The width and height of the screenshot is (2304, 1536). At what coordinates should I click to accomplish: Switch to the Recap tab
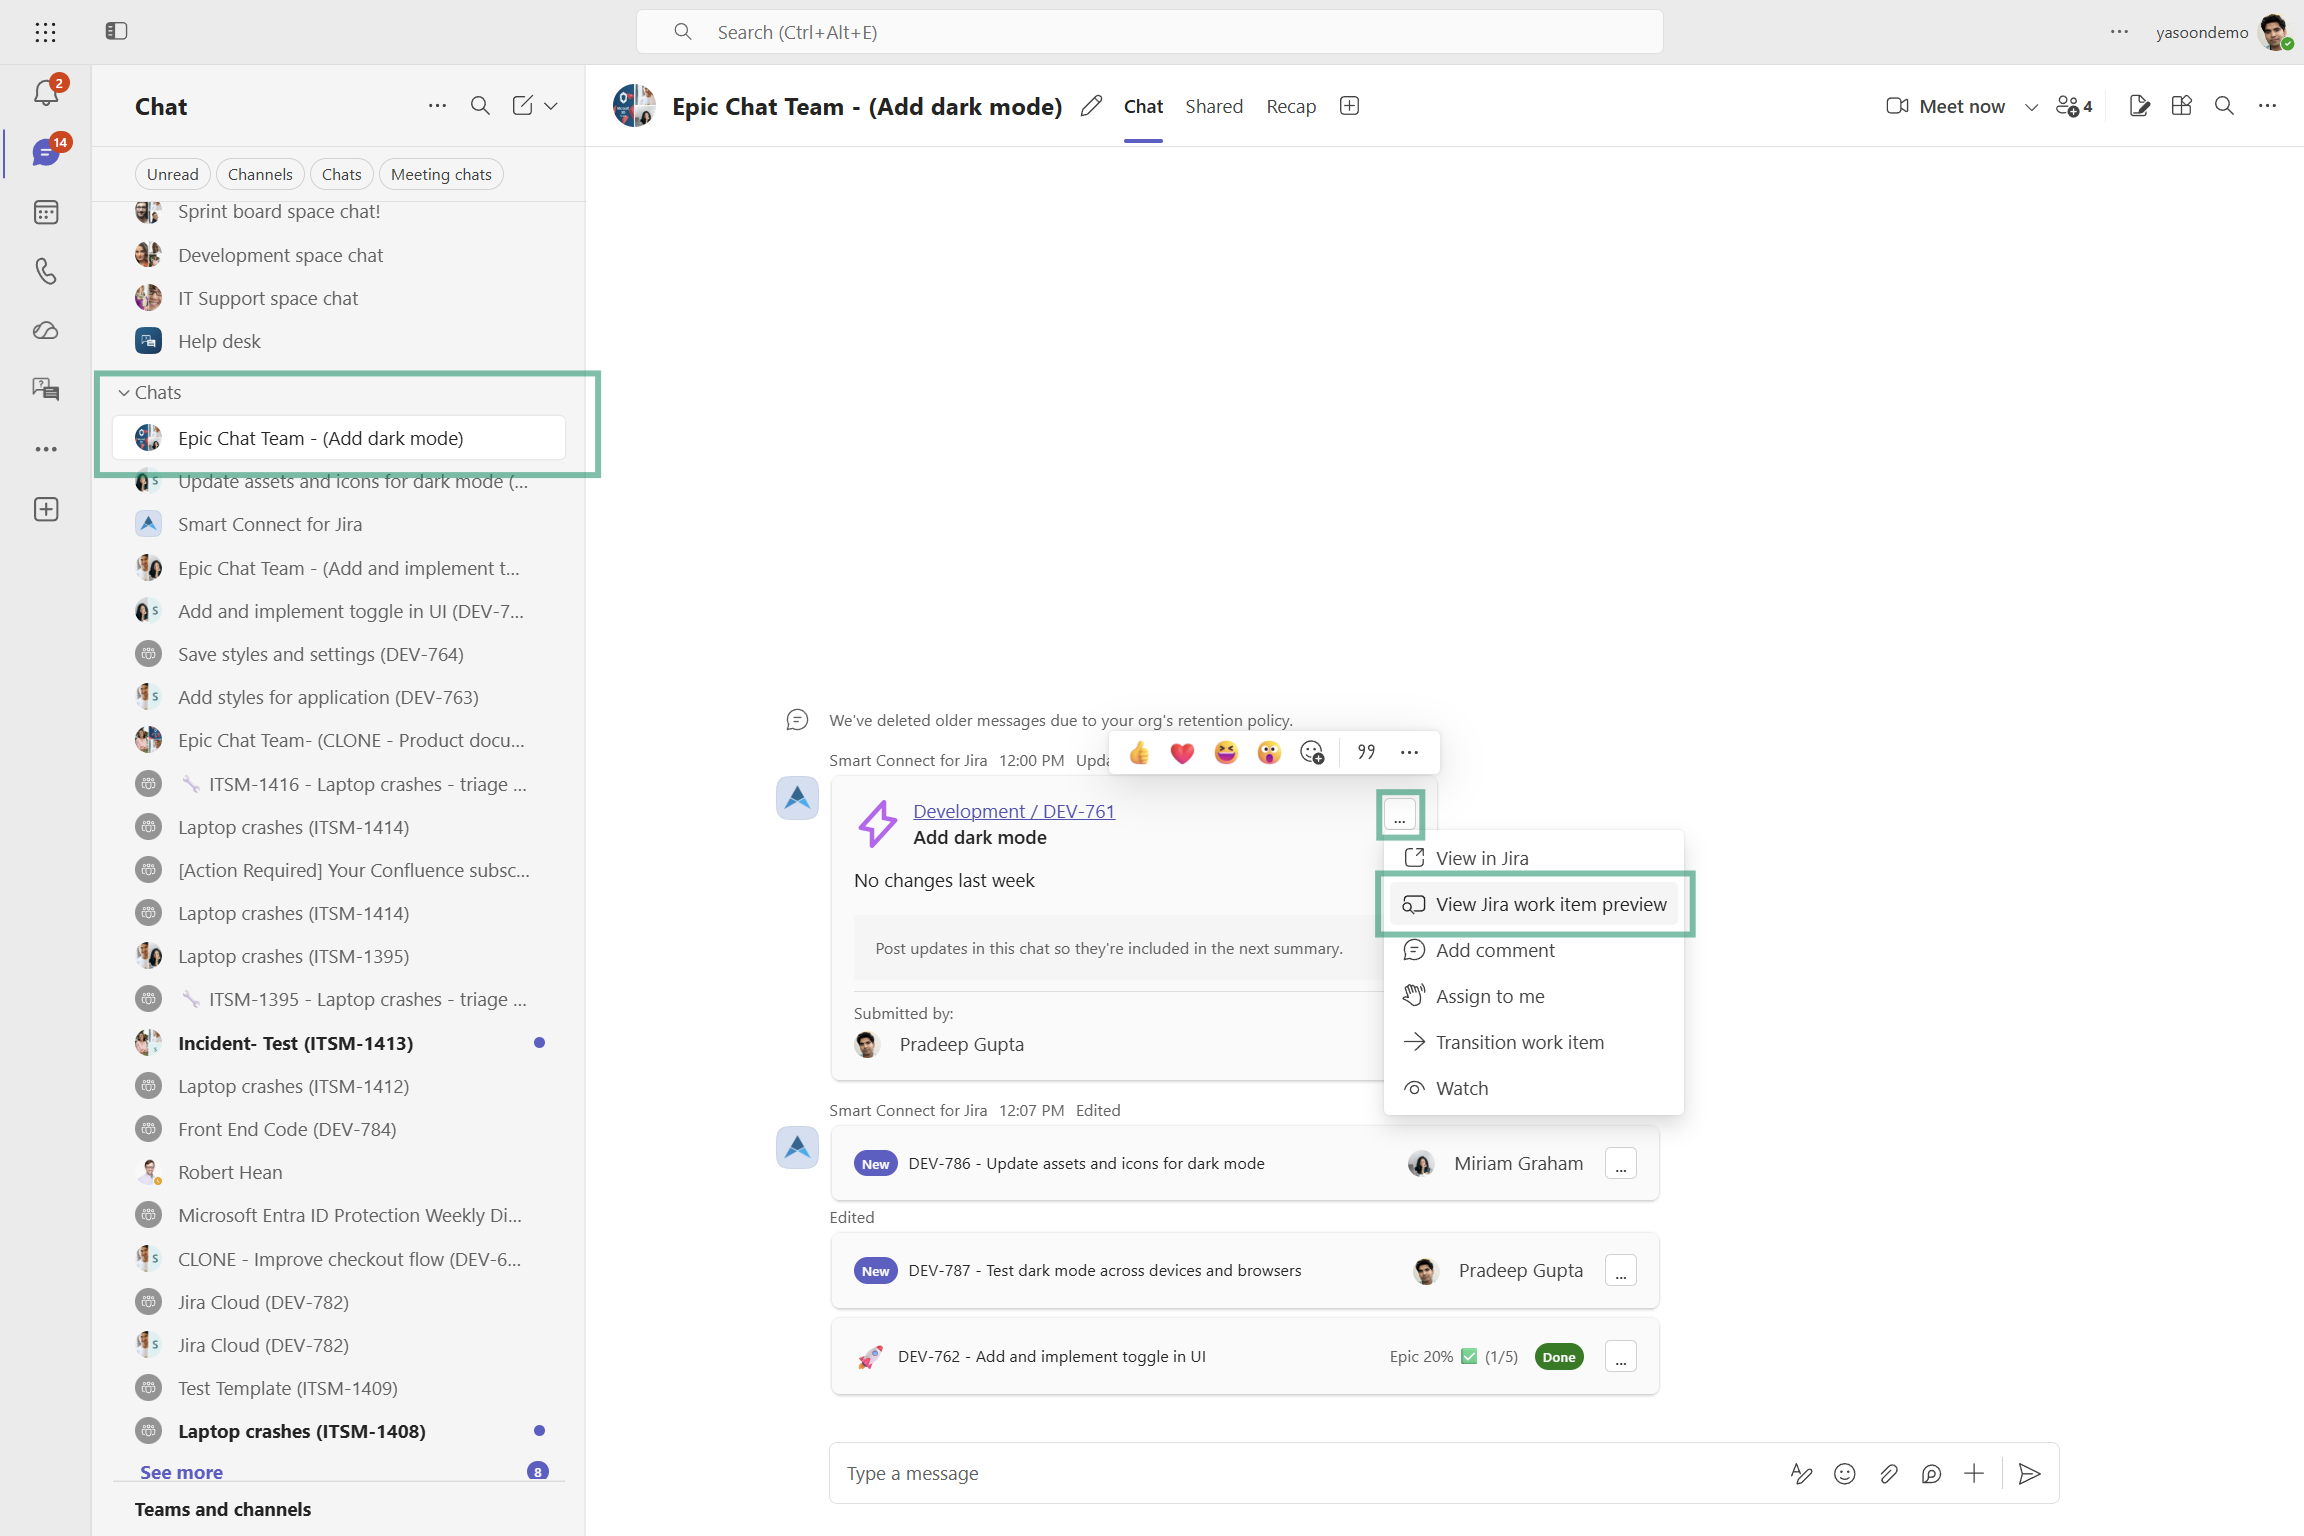tap(1291, 106)
